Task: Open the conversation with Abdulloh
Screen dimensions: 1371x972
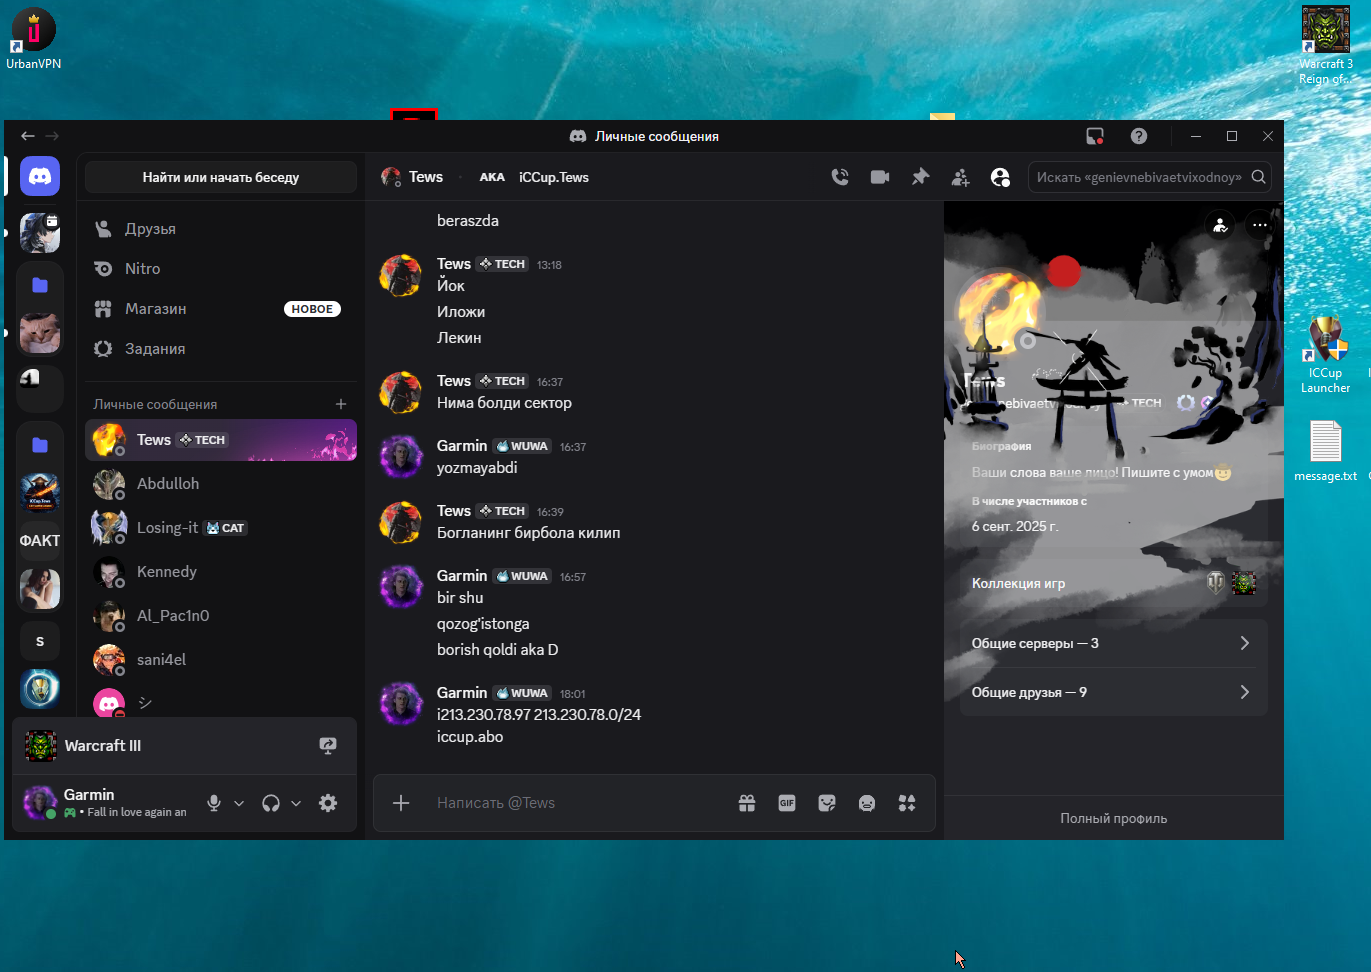Action: (220, 484)
